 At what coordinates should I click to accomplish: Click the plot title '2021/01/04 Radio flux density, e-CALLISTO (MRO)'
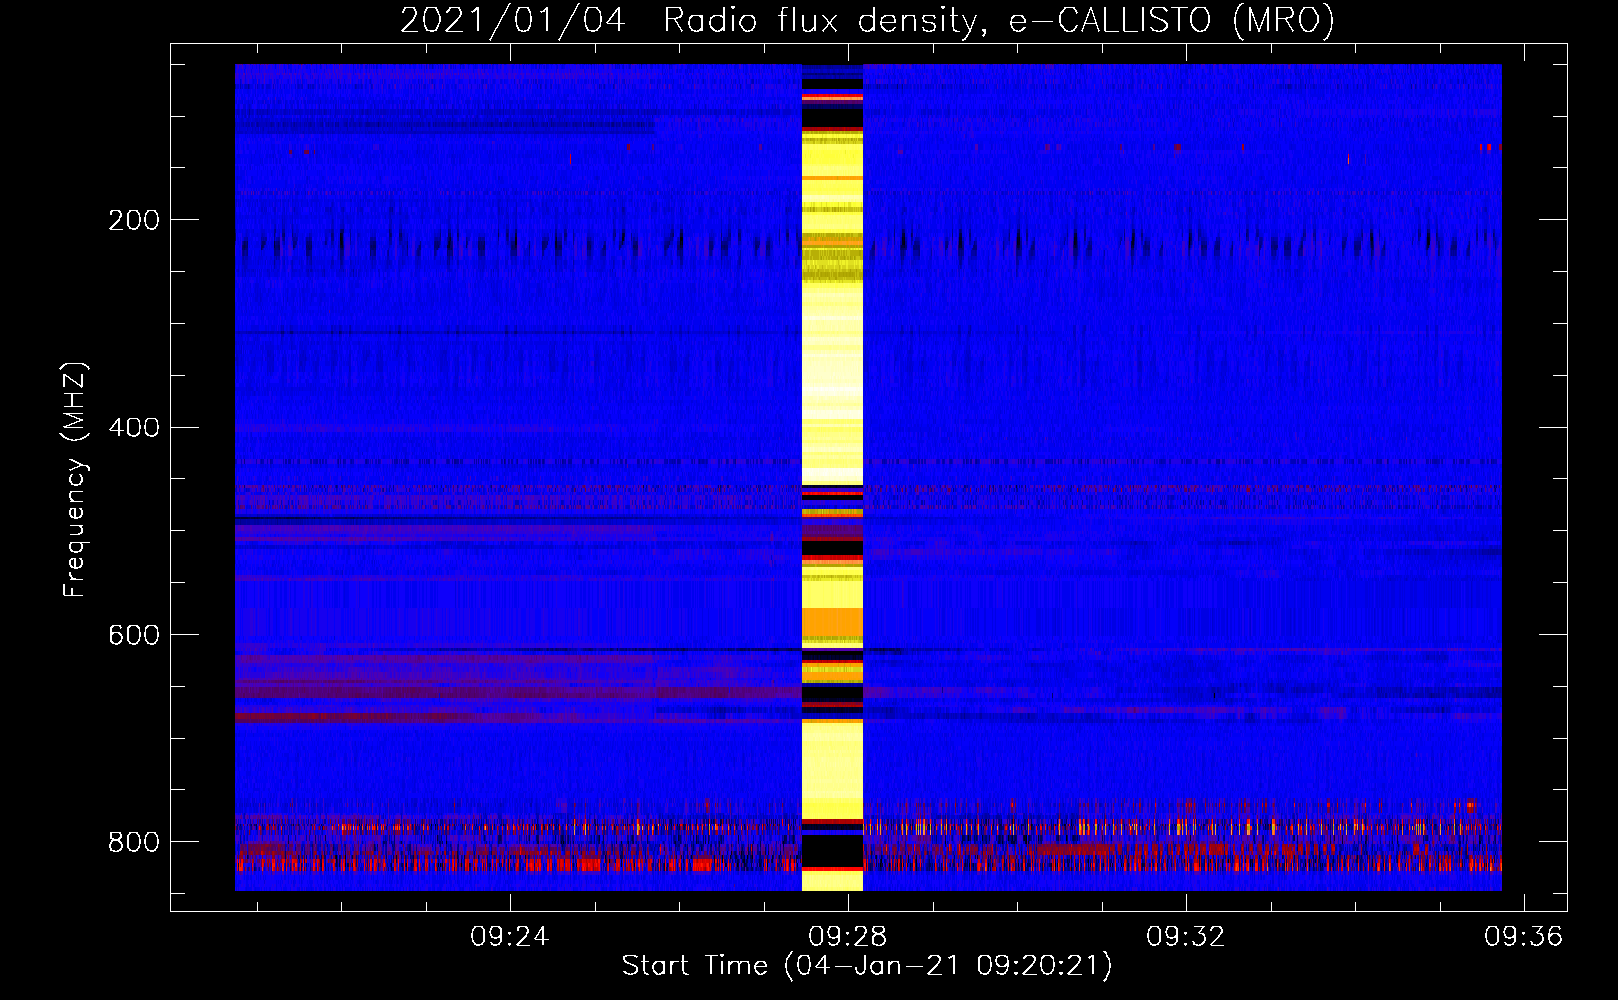coord(867,20)
